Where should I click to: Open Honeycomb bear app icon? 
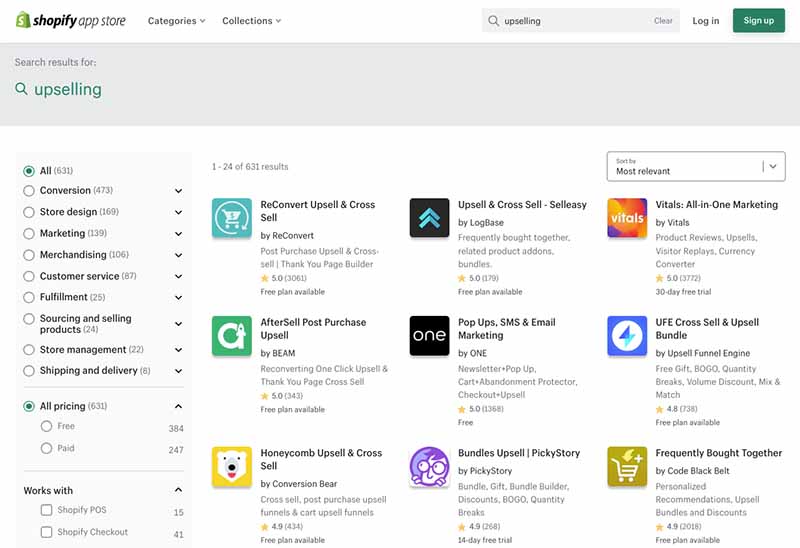click(232, 467)
